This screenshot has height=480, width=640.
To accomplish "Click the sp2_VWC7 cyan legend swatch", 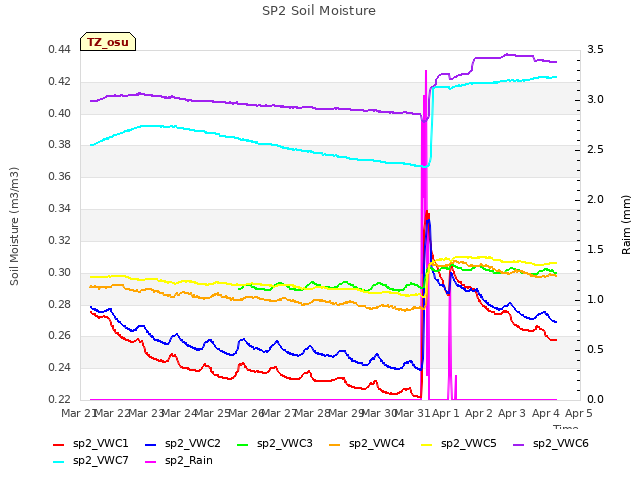I will click(59, 462).
